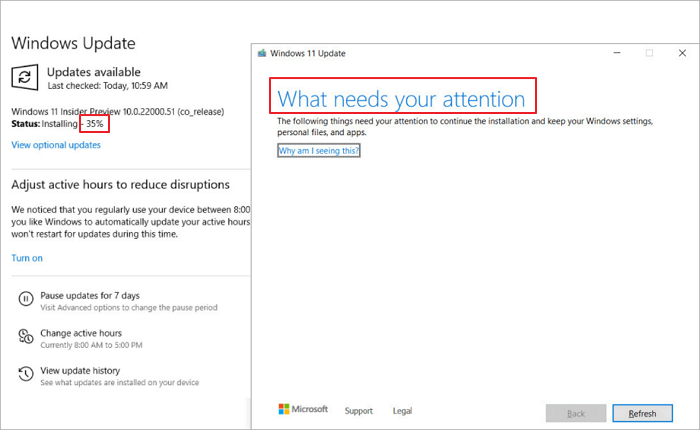Click the Updates available heading
The image size is (700, 430).
point(94,72)
